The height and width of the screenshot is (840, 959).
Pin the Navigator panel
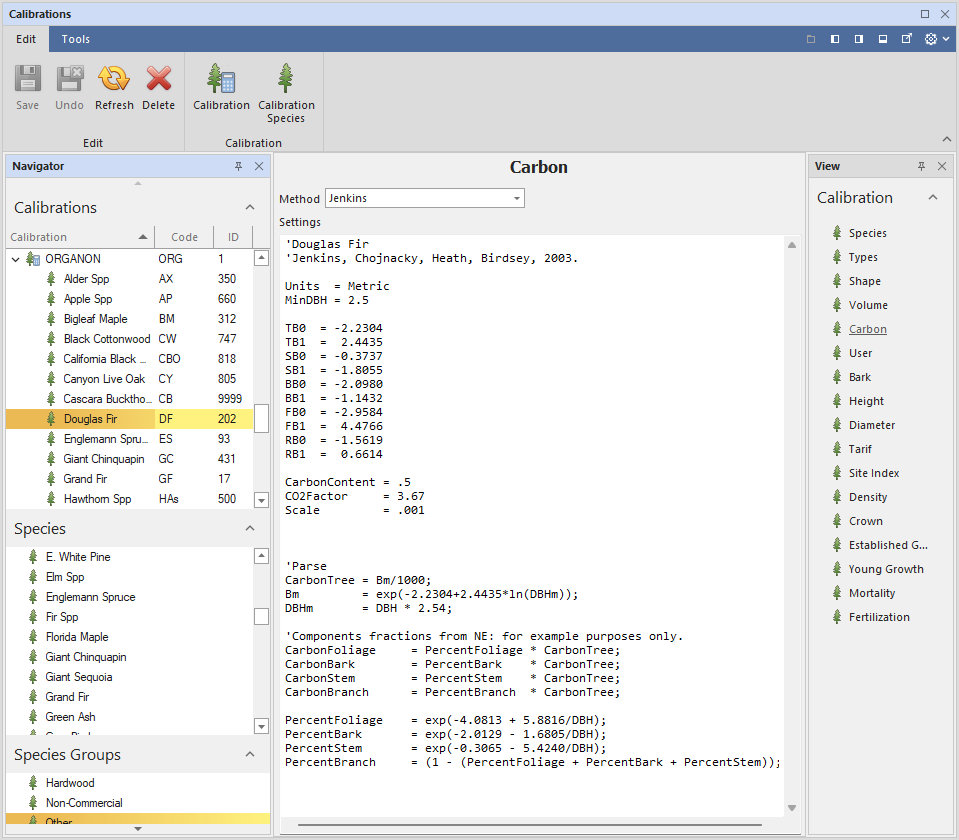click(x=239, y=166)
